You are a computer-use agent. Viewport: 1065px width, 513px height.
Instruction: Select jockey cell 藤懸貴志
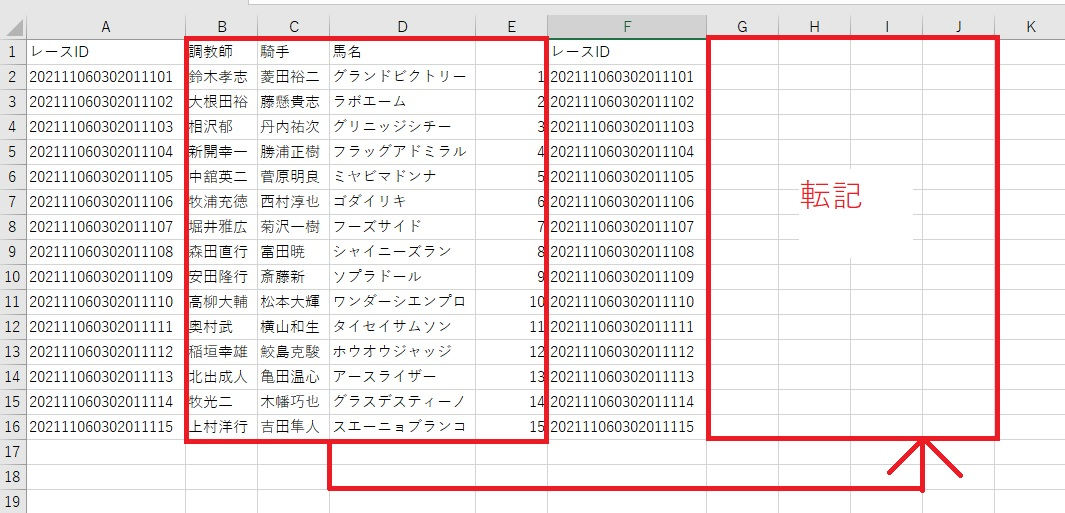(293, 102)
